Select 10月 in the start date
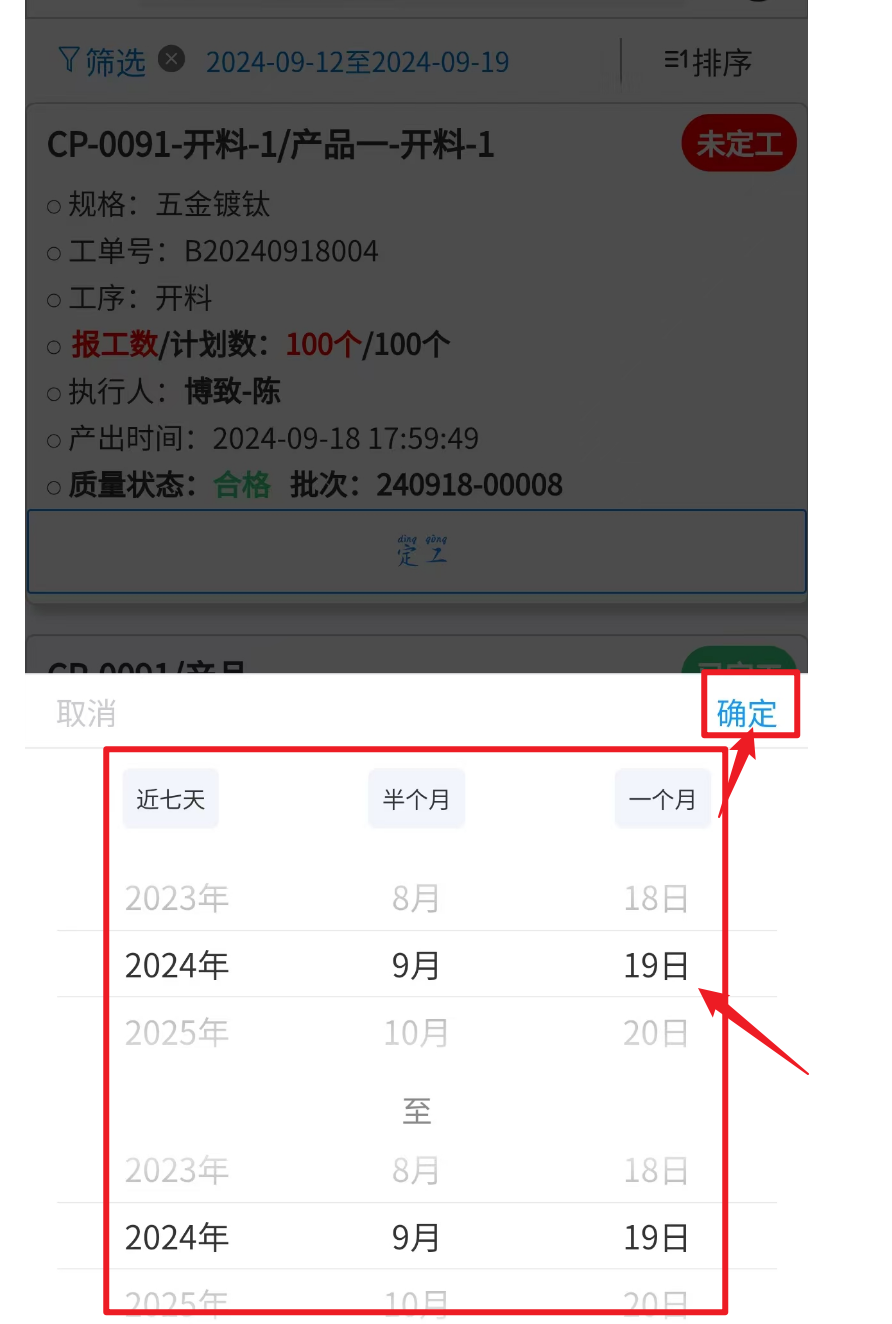892x1324 pixels. (x=416, y=1032)
